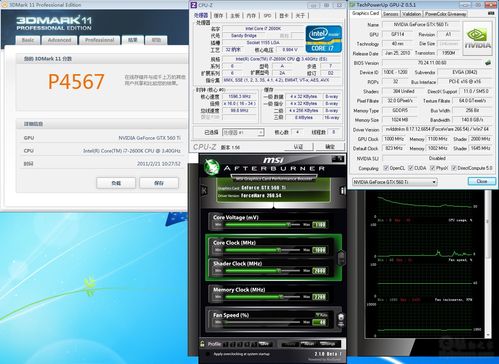Viewport: 499px width, 364px height.
Task: Toggle the profile lock icon in Afterburner
Action: coord(203,344)
